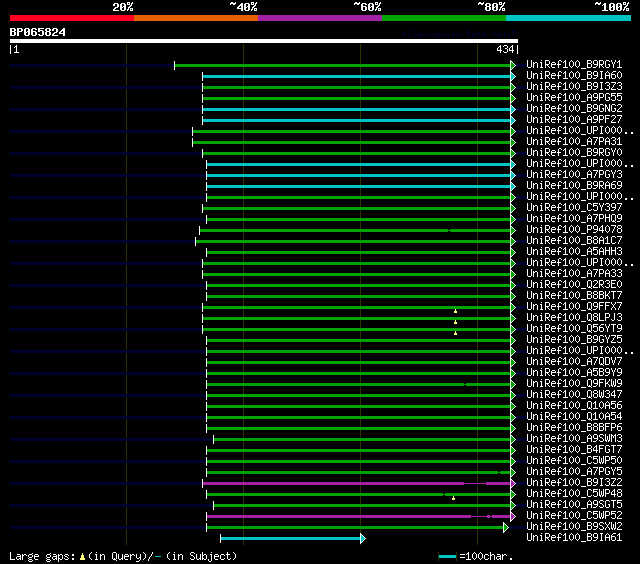The width and height of the screenshot is (640, 564).
Task: Click the orange ~40% identity legend segment
Action: (x=195, y=18)
